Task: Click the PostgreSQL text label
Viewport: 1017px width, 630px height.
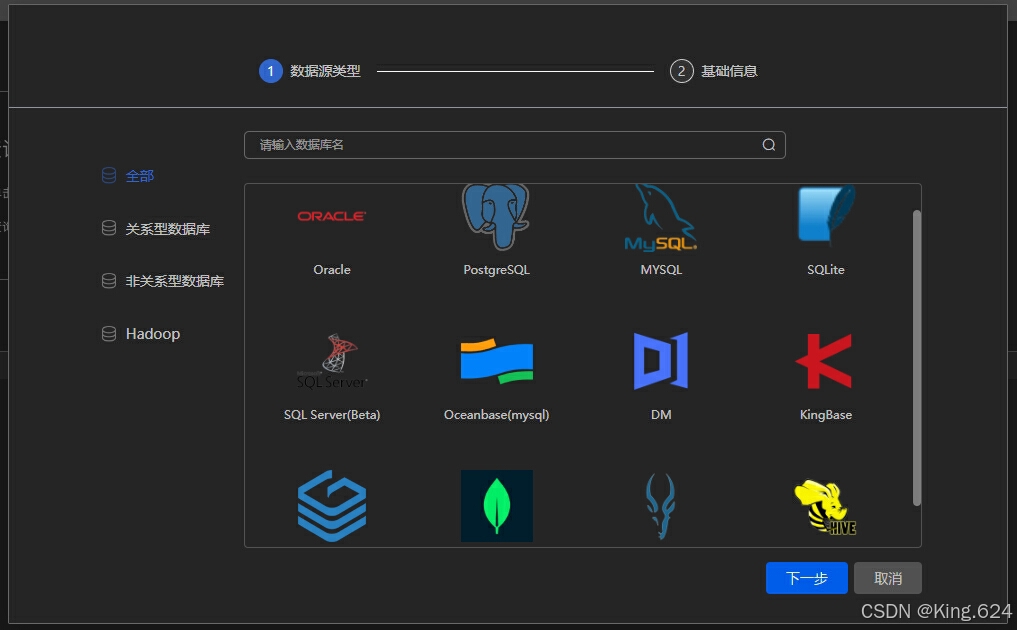Action: click(496, 270)
